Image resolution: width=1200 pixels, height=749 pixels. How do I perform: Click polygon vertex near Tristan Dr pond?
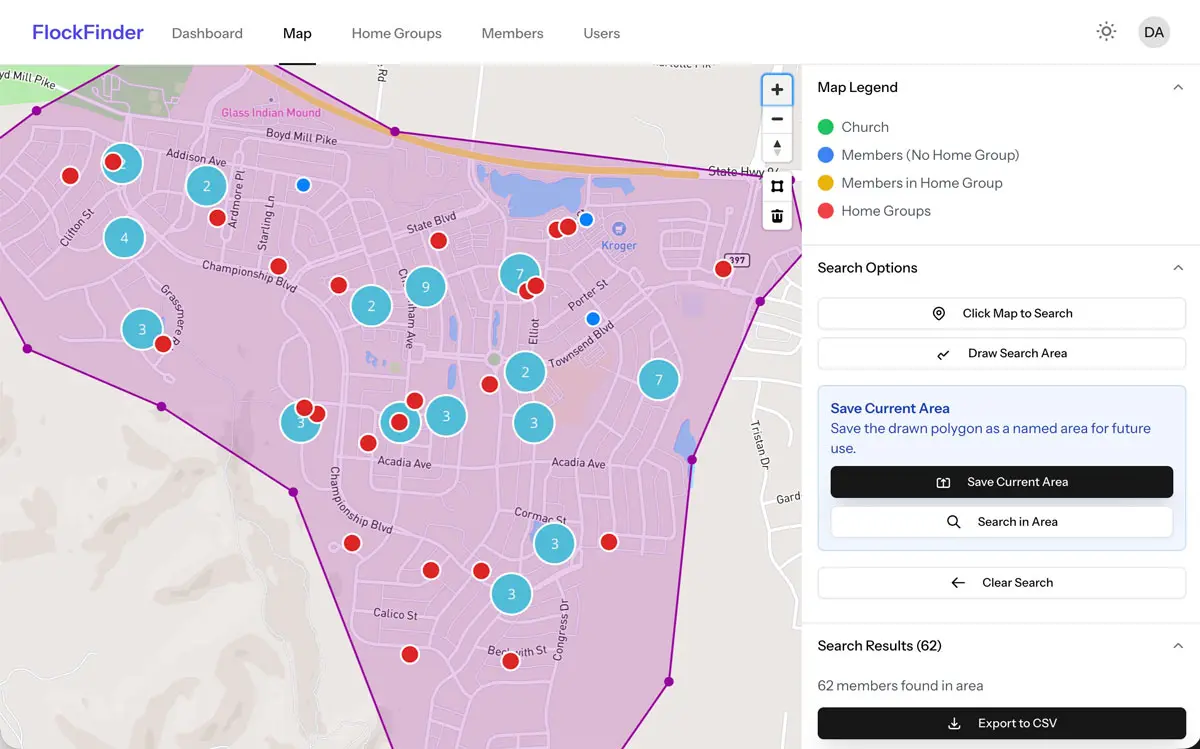[692, 460]
